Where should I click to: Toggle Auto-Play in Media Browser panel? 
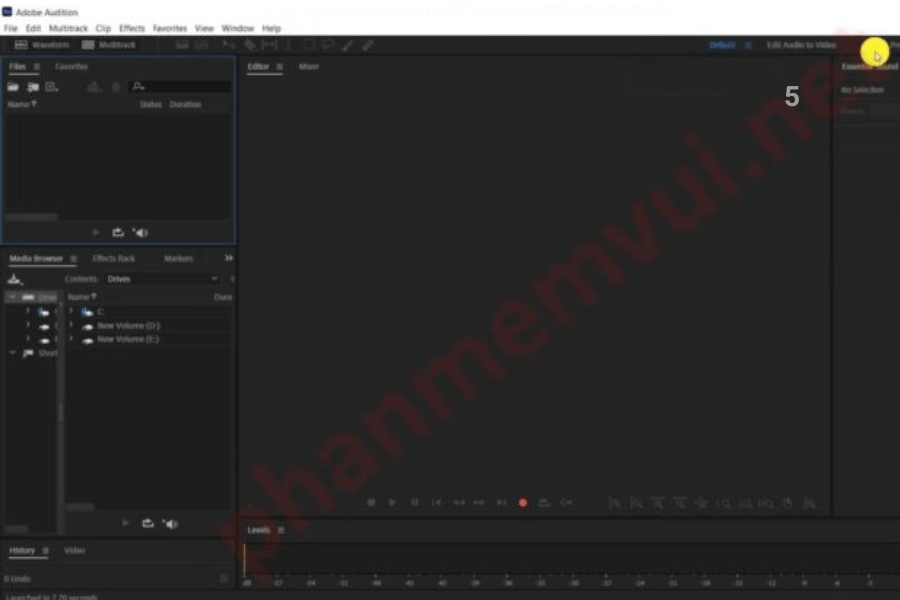click(x=169, y=523)
